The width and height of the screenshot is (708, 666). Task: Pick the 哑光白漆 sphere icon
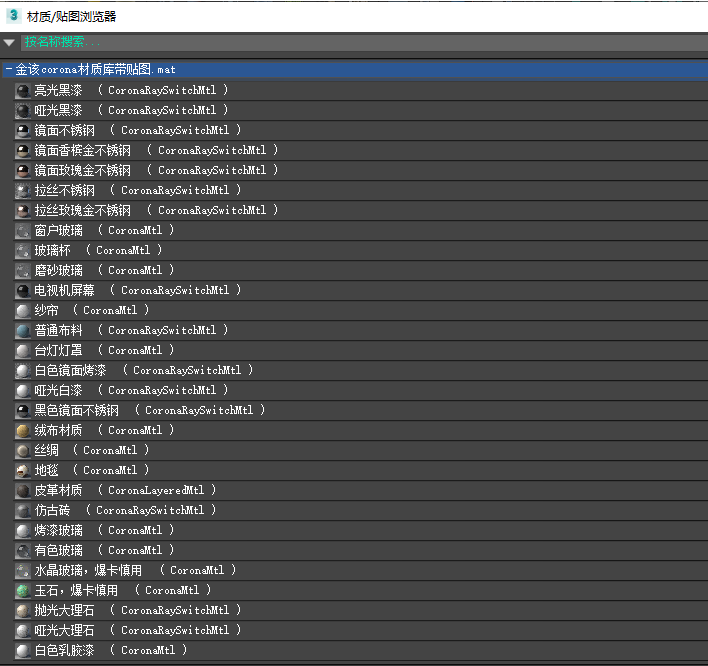(23, 391)
